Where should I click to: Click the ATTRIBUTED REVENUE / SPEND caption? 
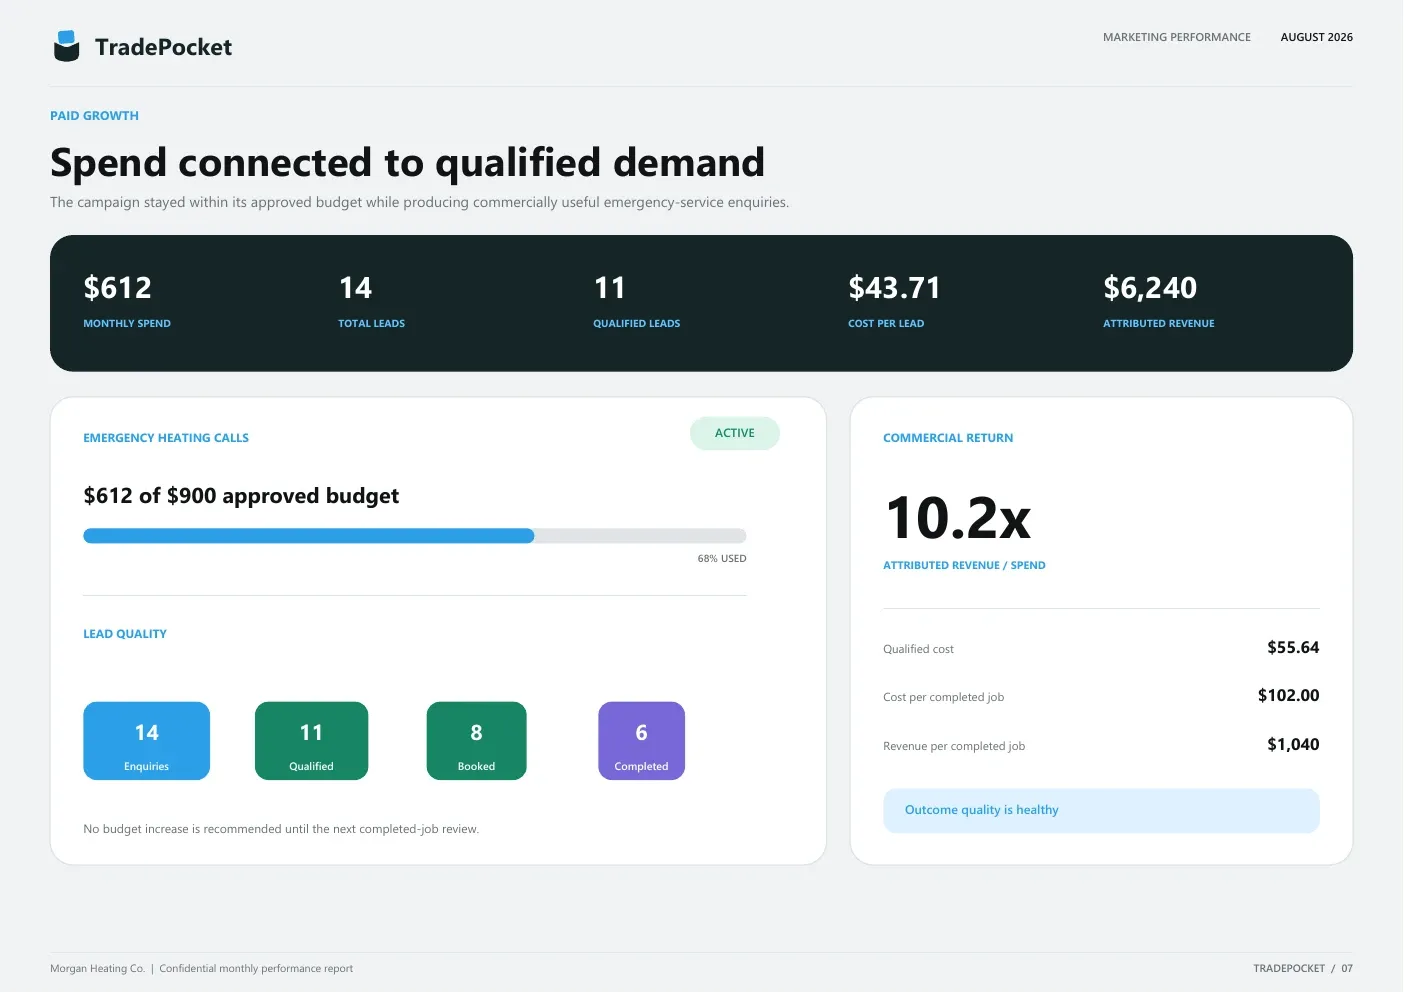pos(964,565)
